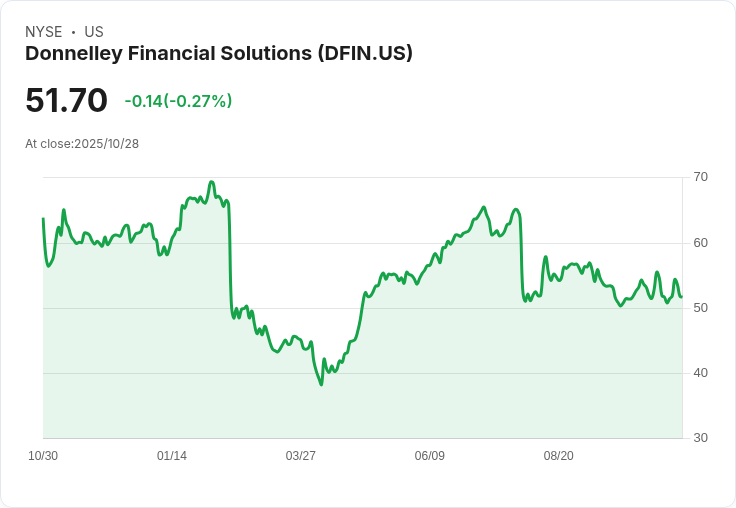Screen dimensions: 736x508
Task: Click the 01/14 date axis label
Action: tap(172, 455)
